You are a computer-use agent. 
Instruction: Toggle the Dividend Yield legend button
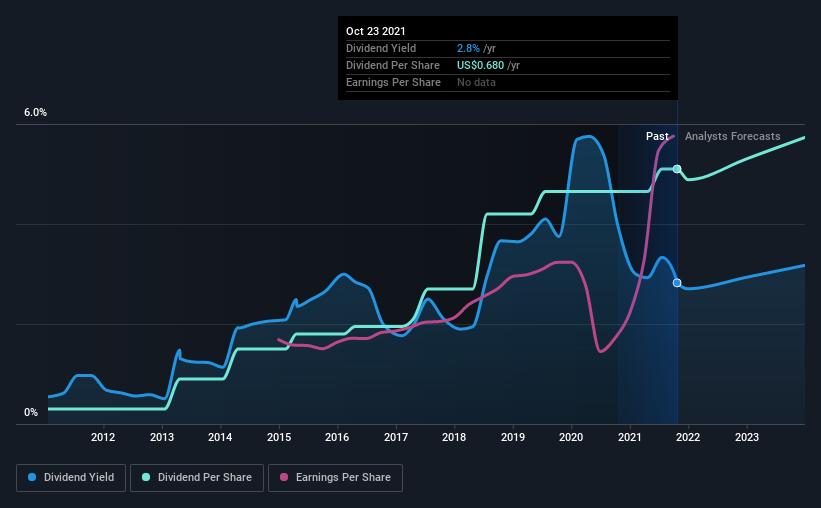point(71,478)
